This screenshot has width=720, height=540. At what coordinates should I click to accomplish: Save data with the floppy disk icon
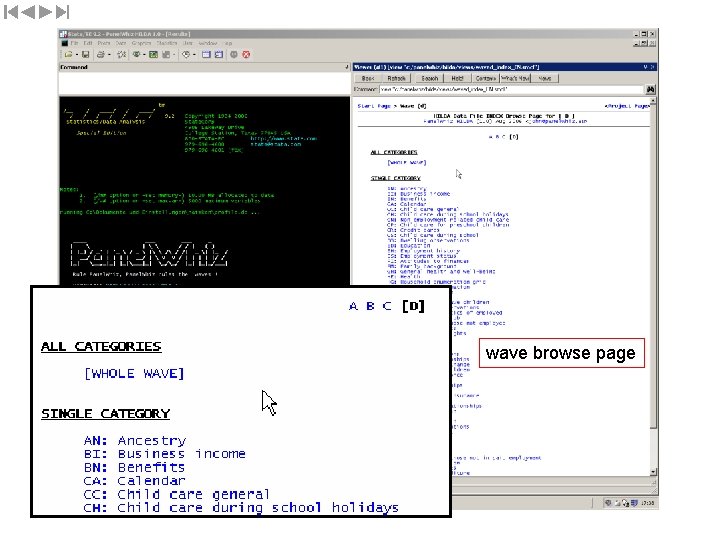pos(85,55)
